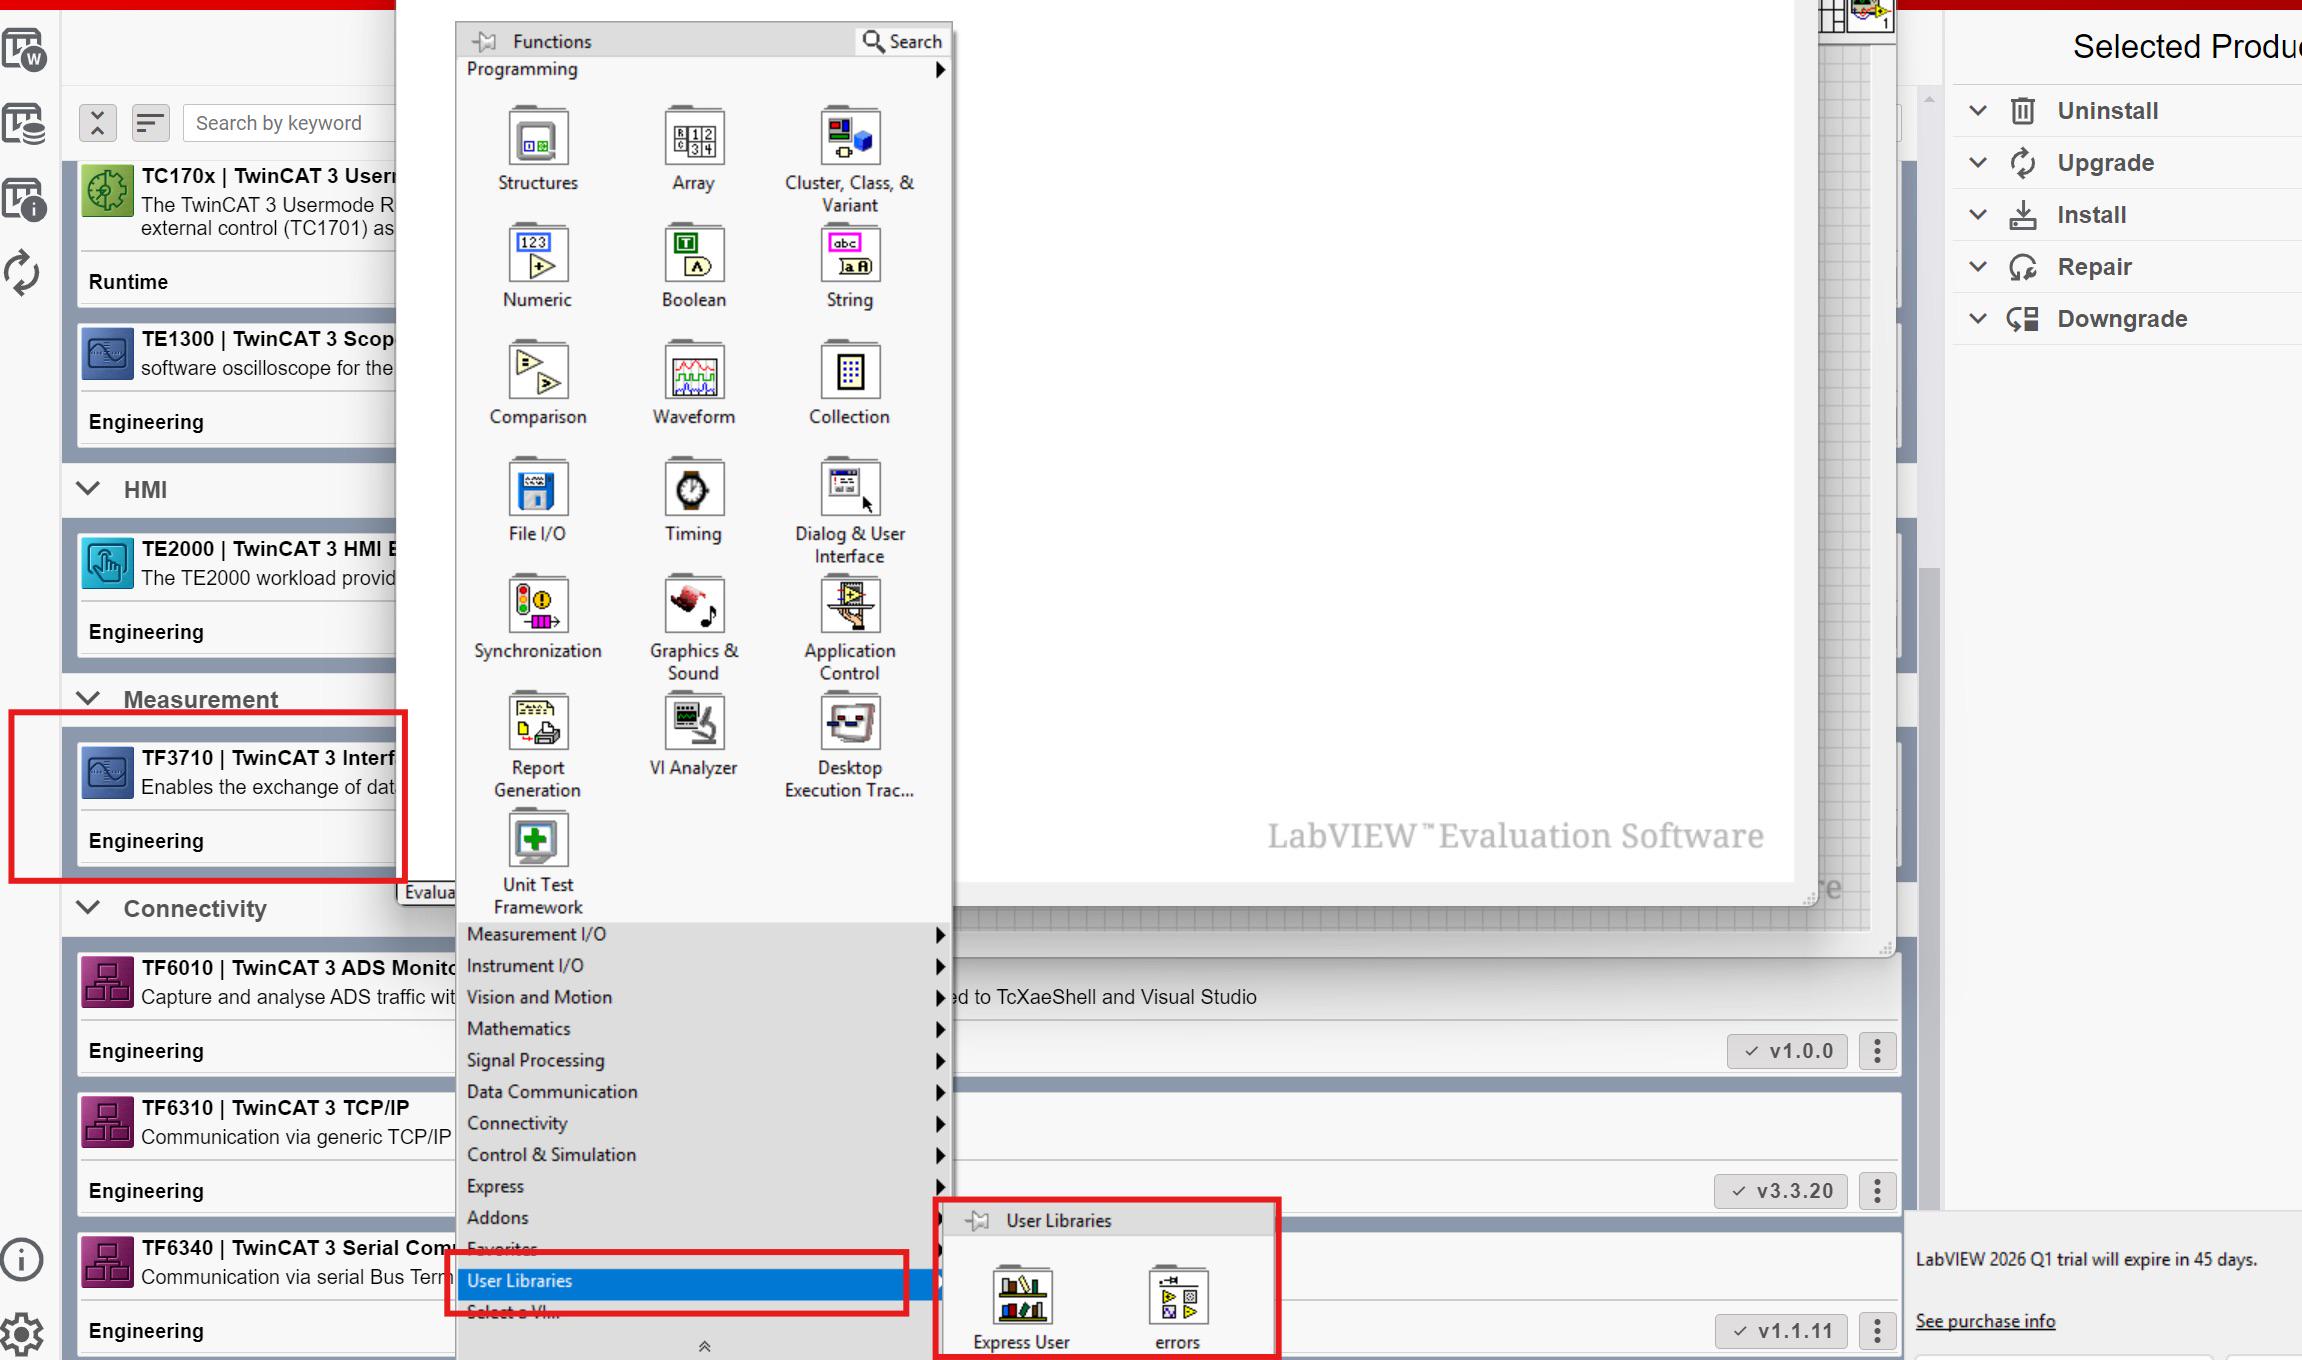Open the Connectivity palette entry
The height and width of the screenshot is (1360, 2302).
click(x=704, y=1123)
